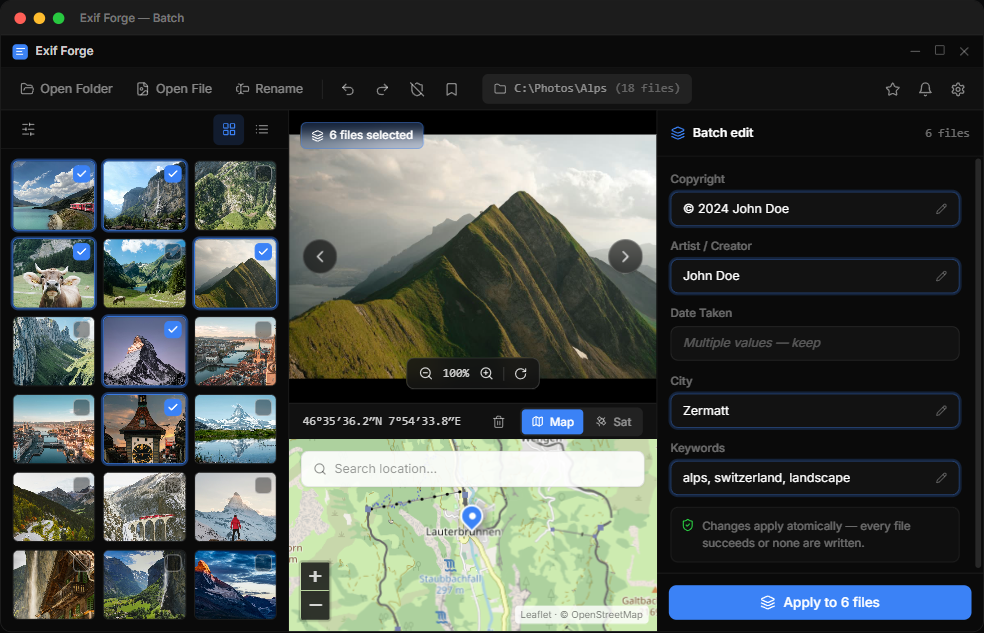This screenshot has width=984, height=633.
Task: Switch to list view layout
Action: [x=262, y=129]
